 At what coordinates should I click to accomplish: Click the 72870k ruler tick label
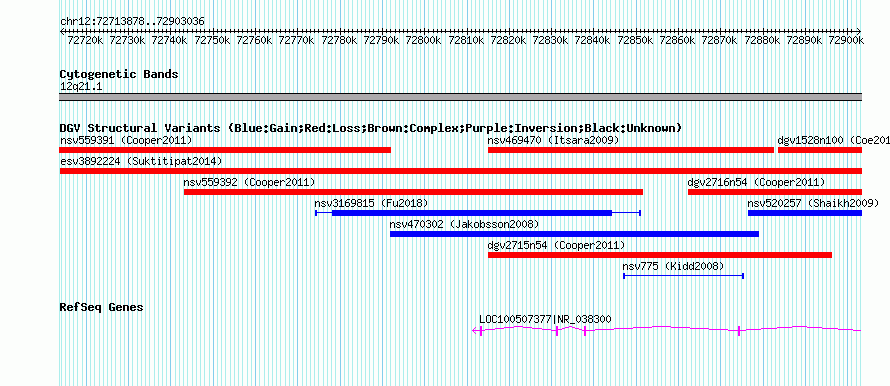[x=720, y=40]
